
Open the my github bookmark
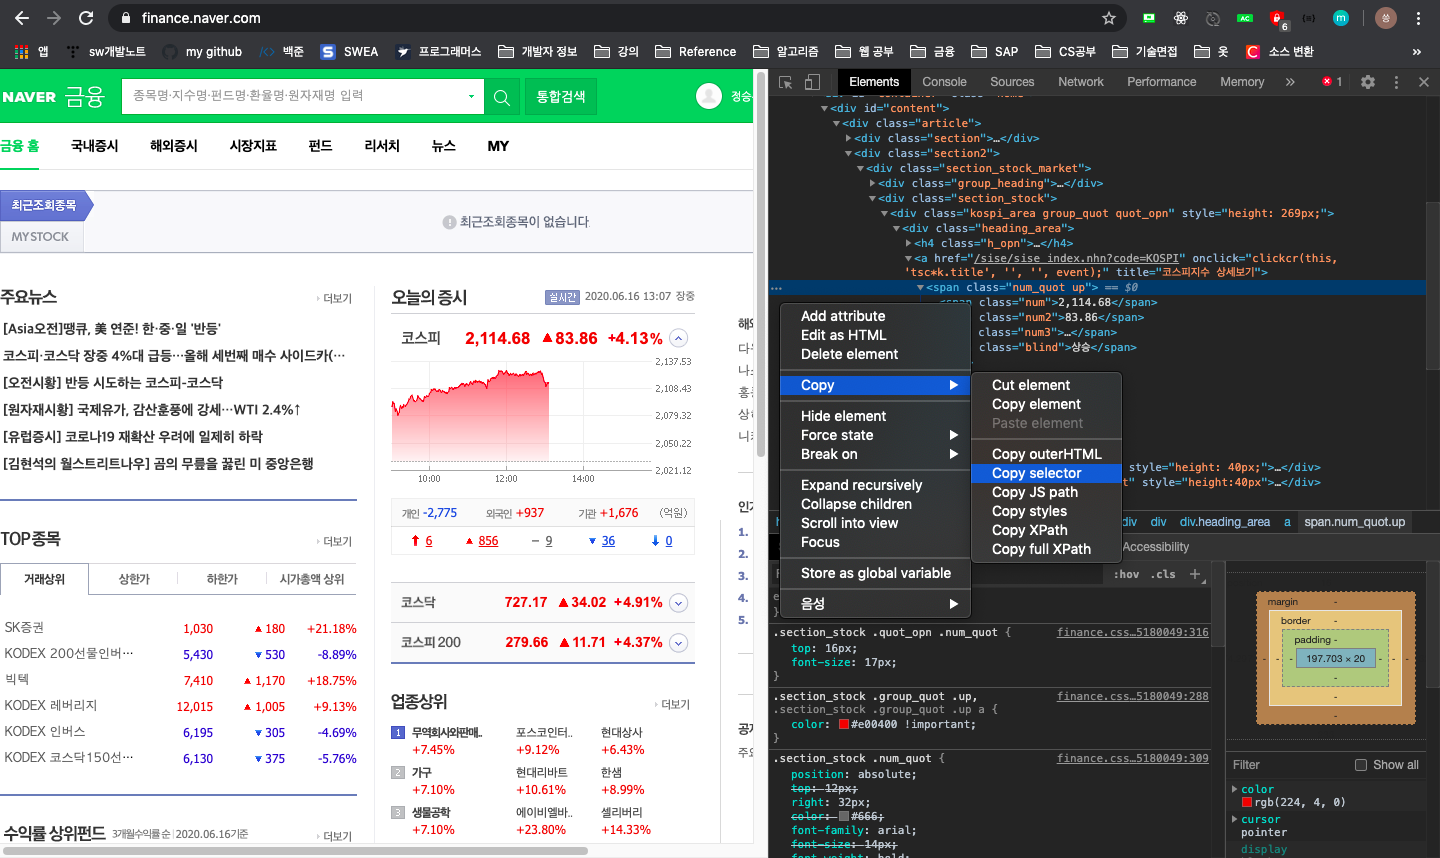point(202,52)
